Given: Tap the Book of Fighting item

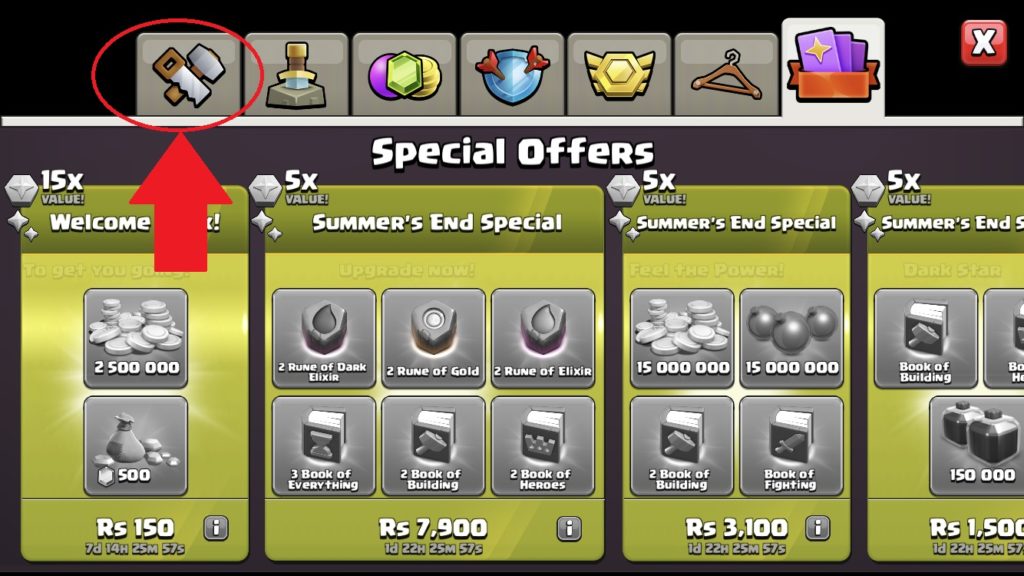Looking at the screenshot, I should [x=792, y=446].
